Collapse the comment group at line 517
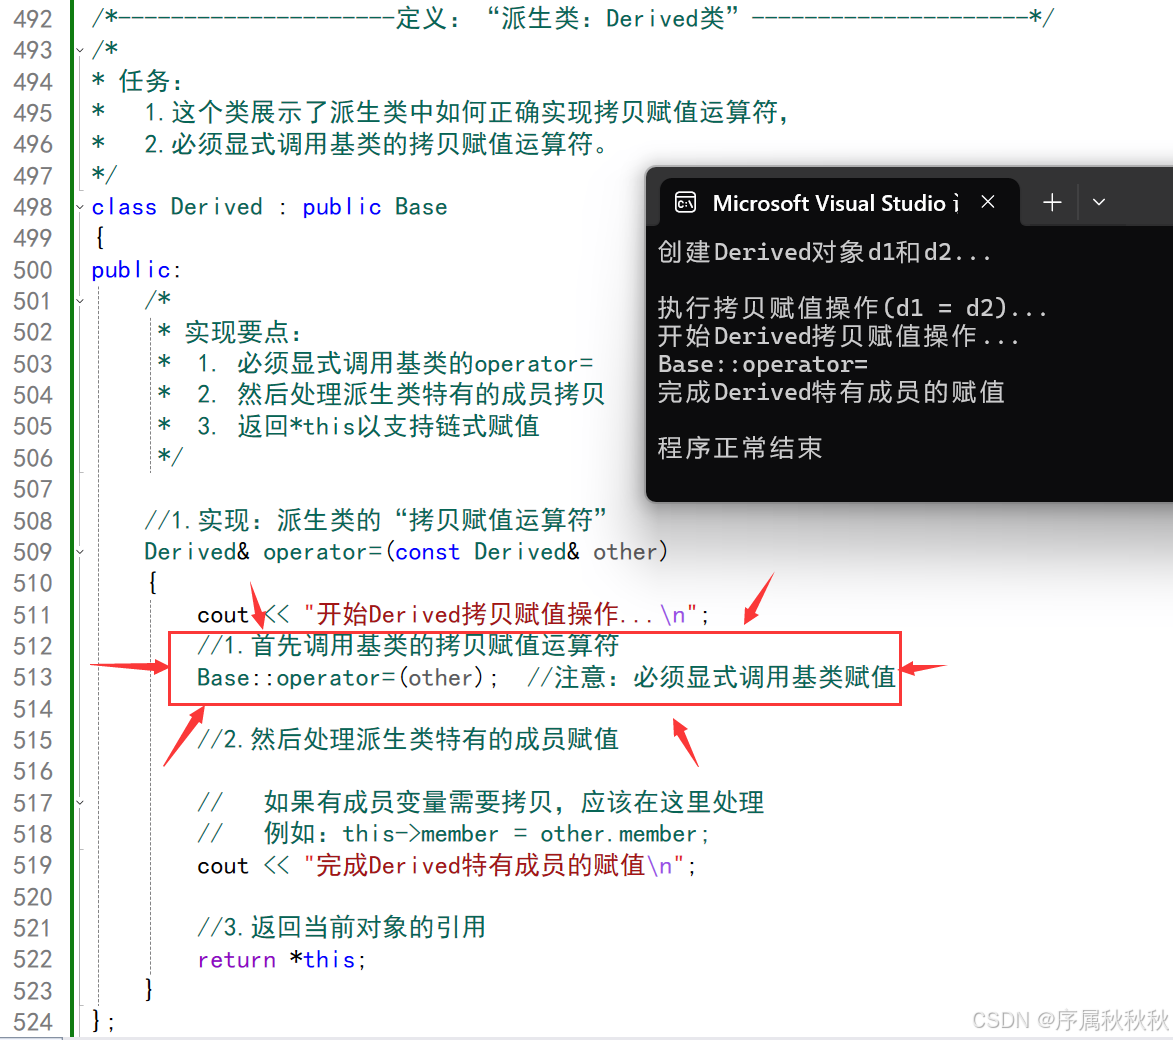1173x1040 pixels. 80,803
